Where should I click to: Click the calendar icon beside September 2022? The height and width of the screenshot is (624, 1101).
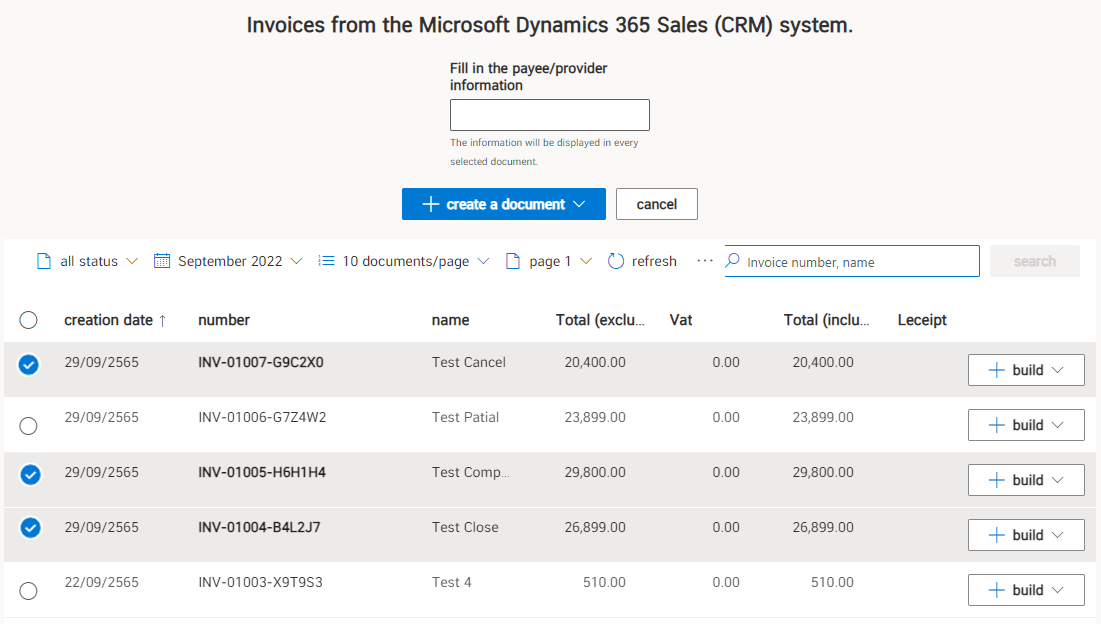coord(162,261)
